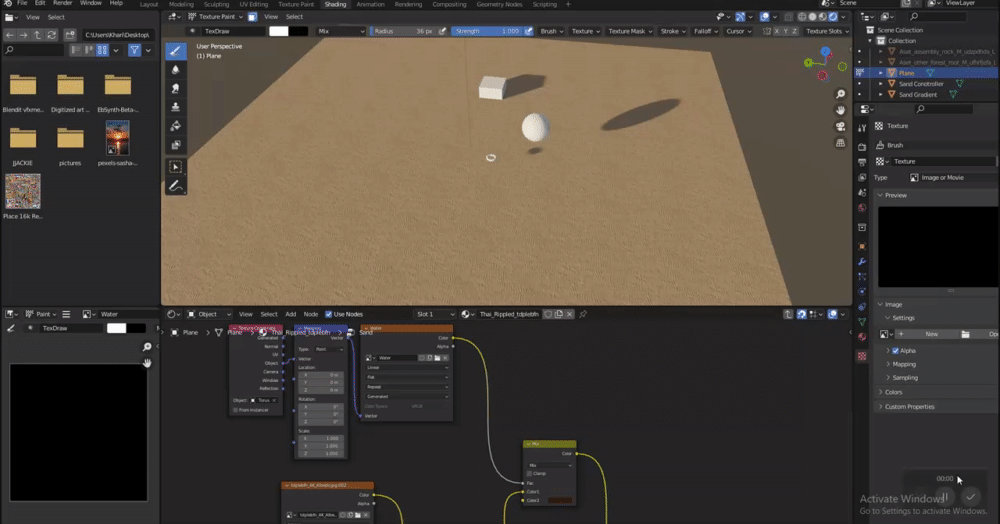Switch to the Geometry Nodes workspace tab

(x=499, y=4)
